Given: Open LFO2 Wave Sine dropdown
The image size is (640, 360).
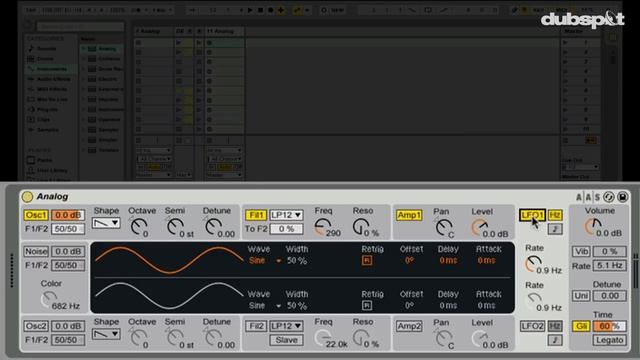Looking at the screenshot, I should 264,305.
